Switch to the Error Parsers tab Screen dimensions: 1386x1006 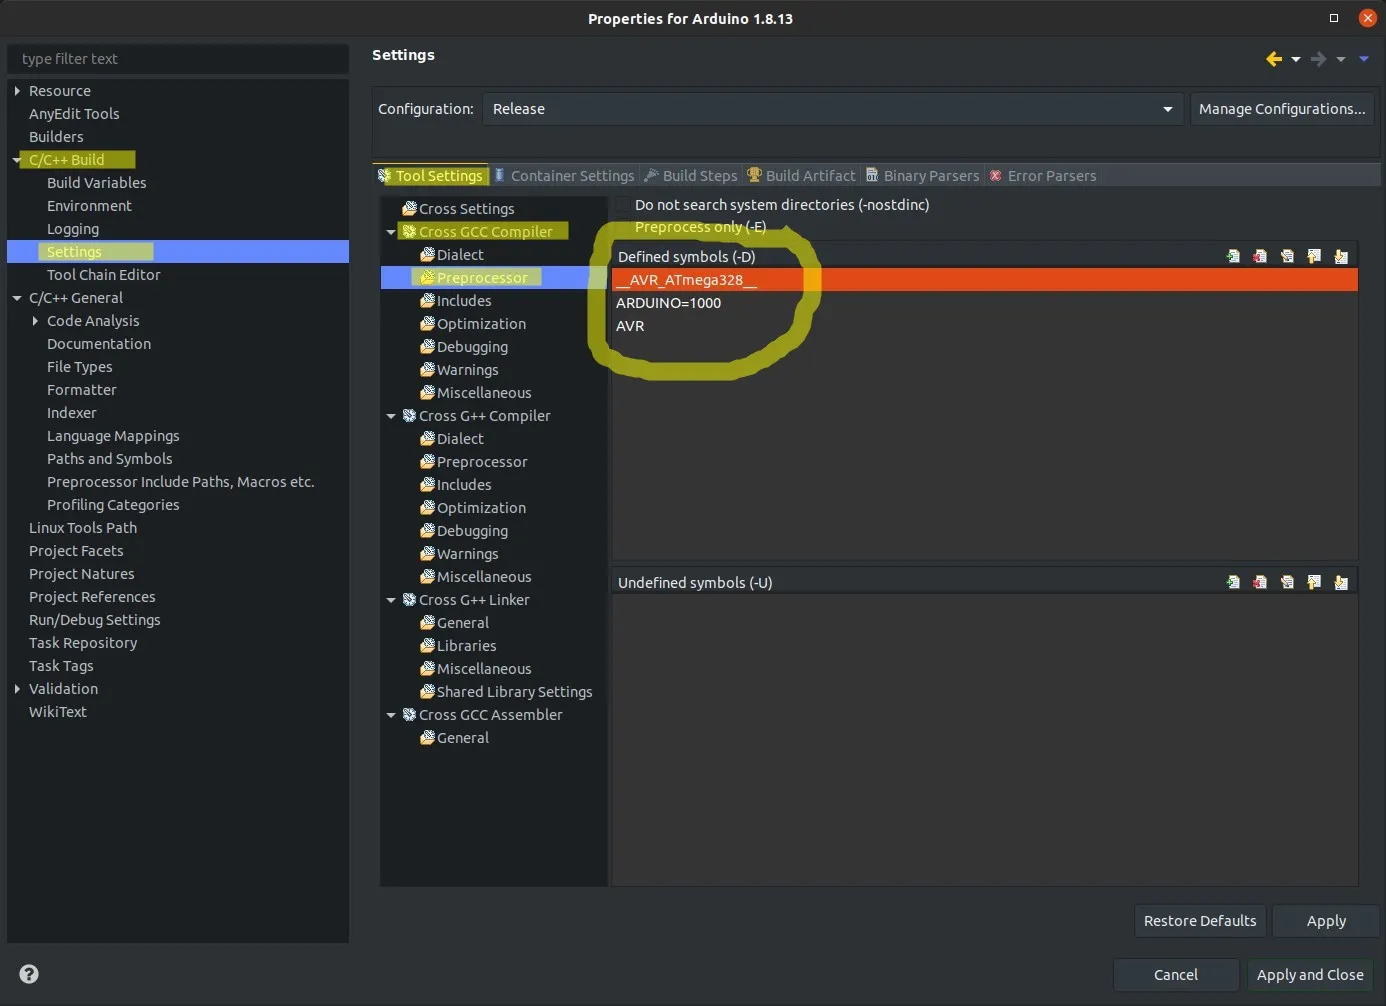pyautogui.click(x=1043, y=176)
